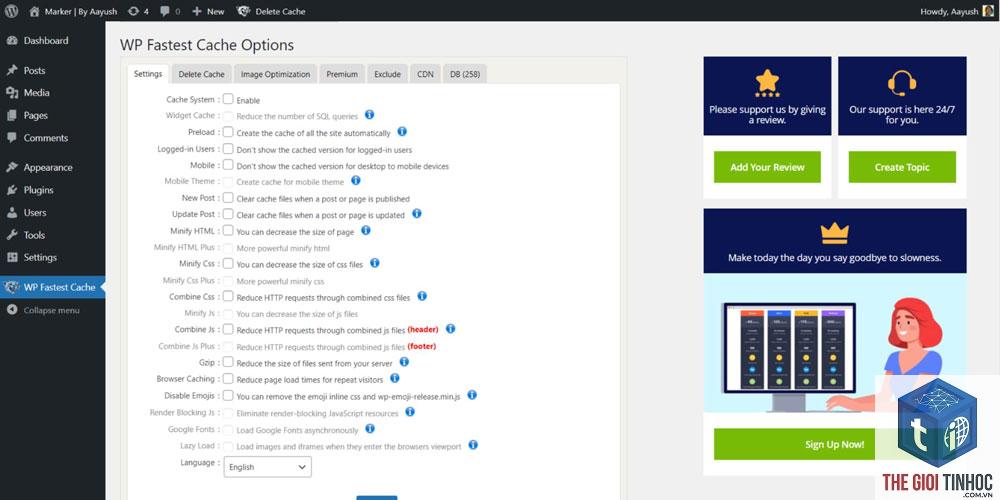Click the info icon beside Lazy Load

pyautogui.click(x=473, y=445)
